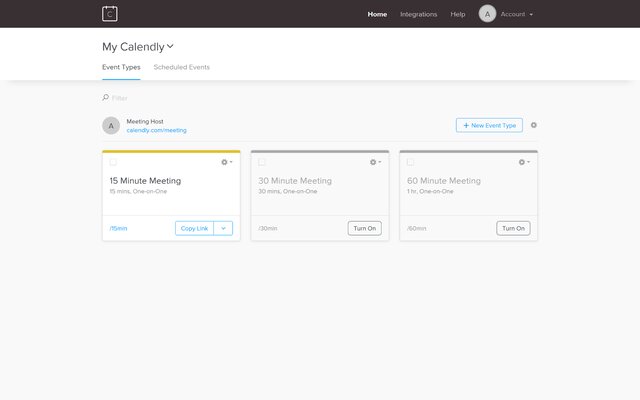Open the gear settings beside New Event Type
Image resolution: width=640 pixels, height=400 pixels.
[533, 125]
